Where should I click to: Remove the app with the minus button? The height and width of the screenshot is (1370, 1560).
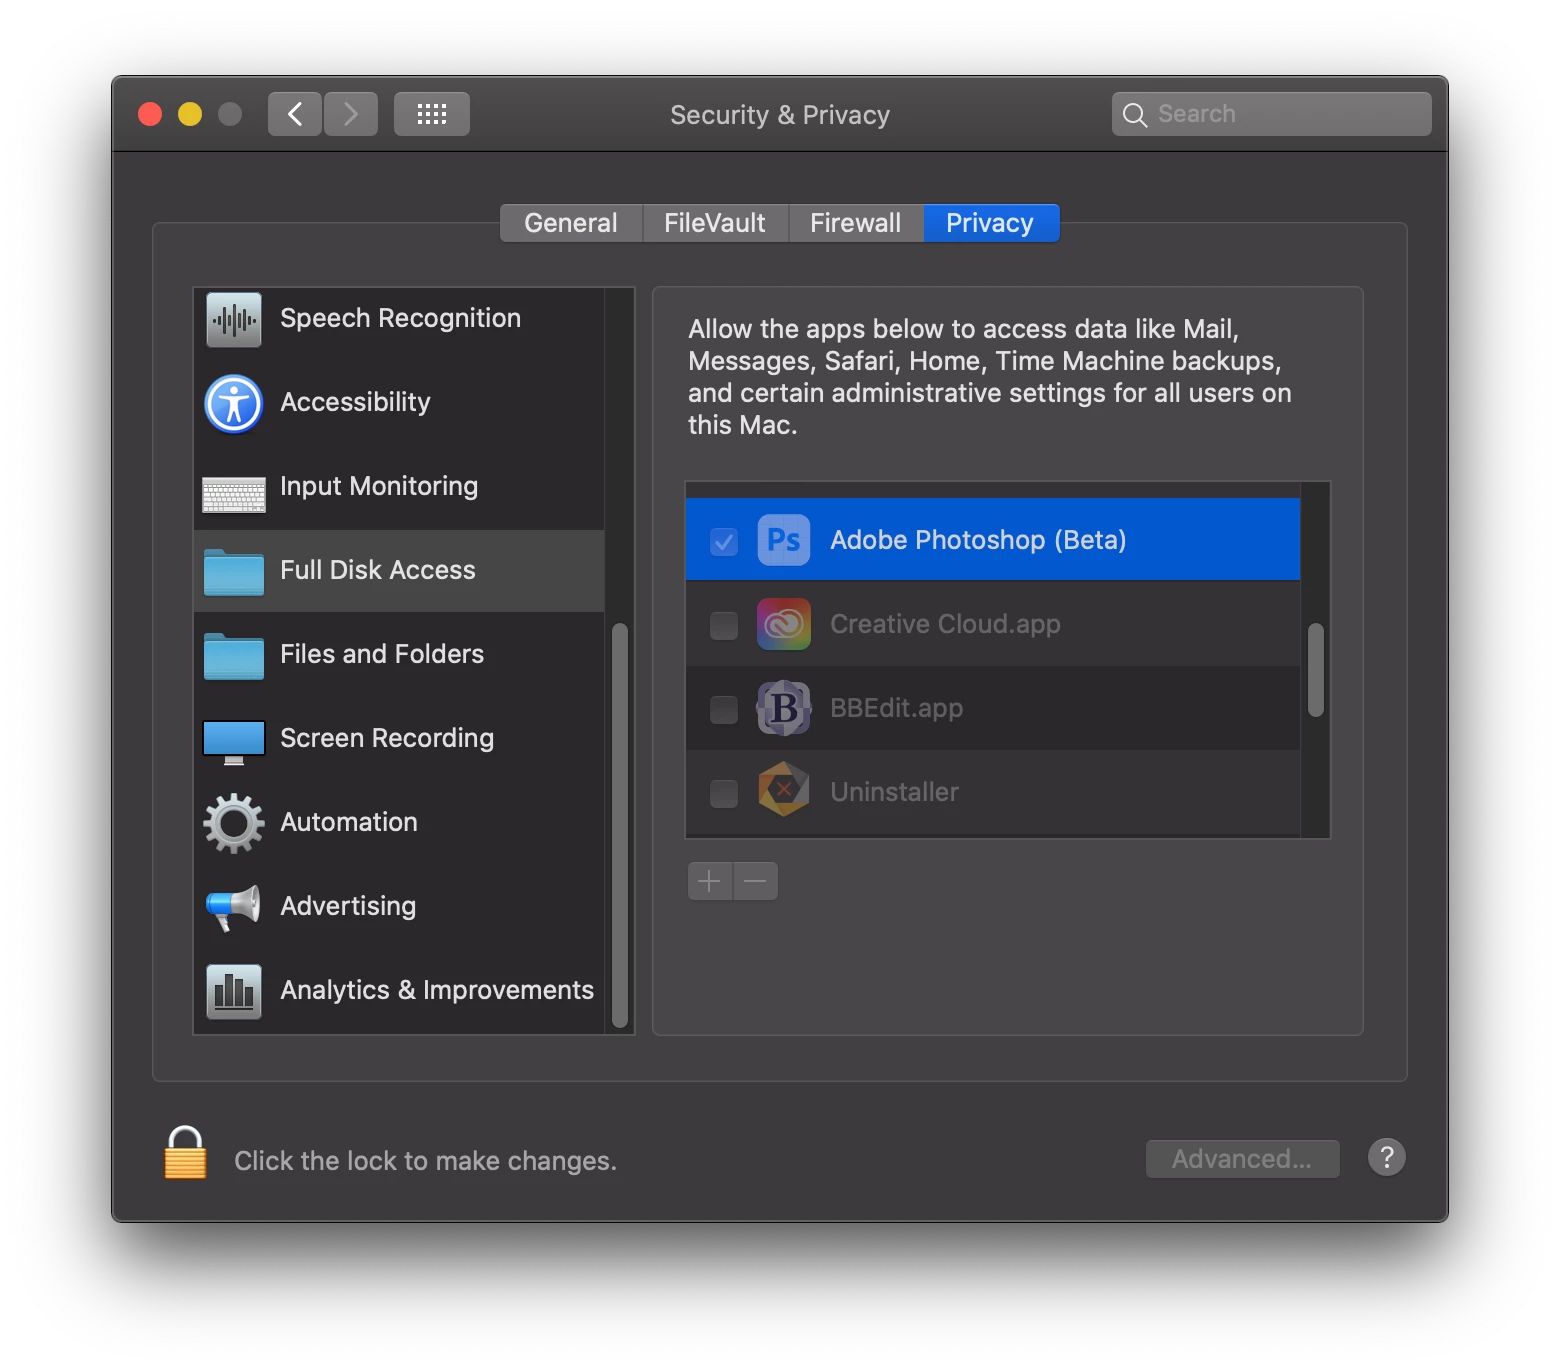(x=756, y=881)
